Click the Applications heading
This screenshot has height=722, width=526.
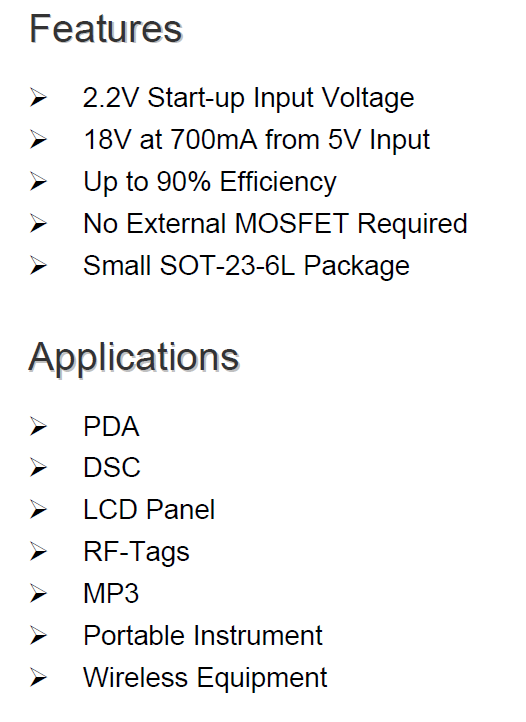[134, 358]
